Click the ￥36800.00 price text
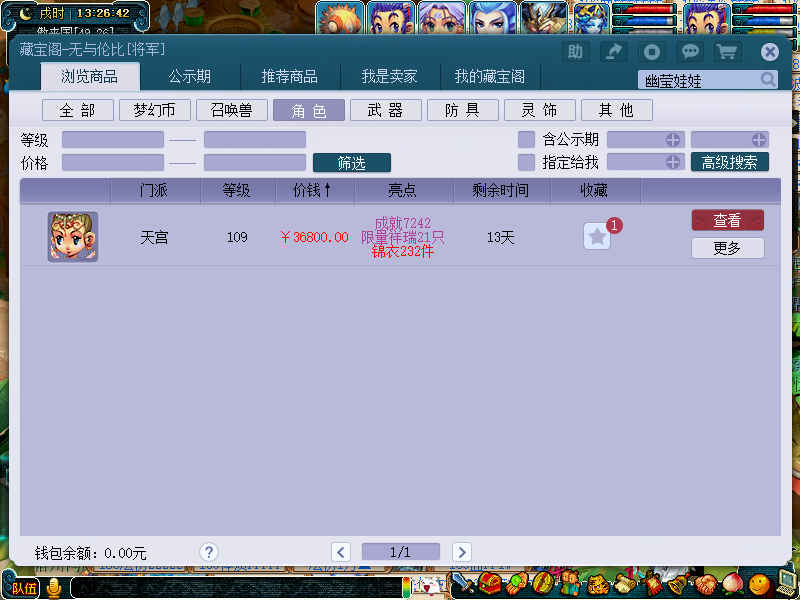 click(314, 237)
